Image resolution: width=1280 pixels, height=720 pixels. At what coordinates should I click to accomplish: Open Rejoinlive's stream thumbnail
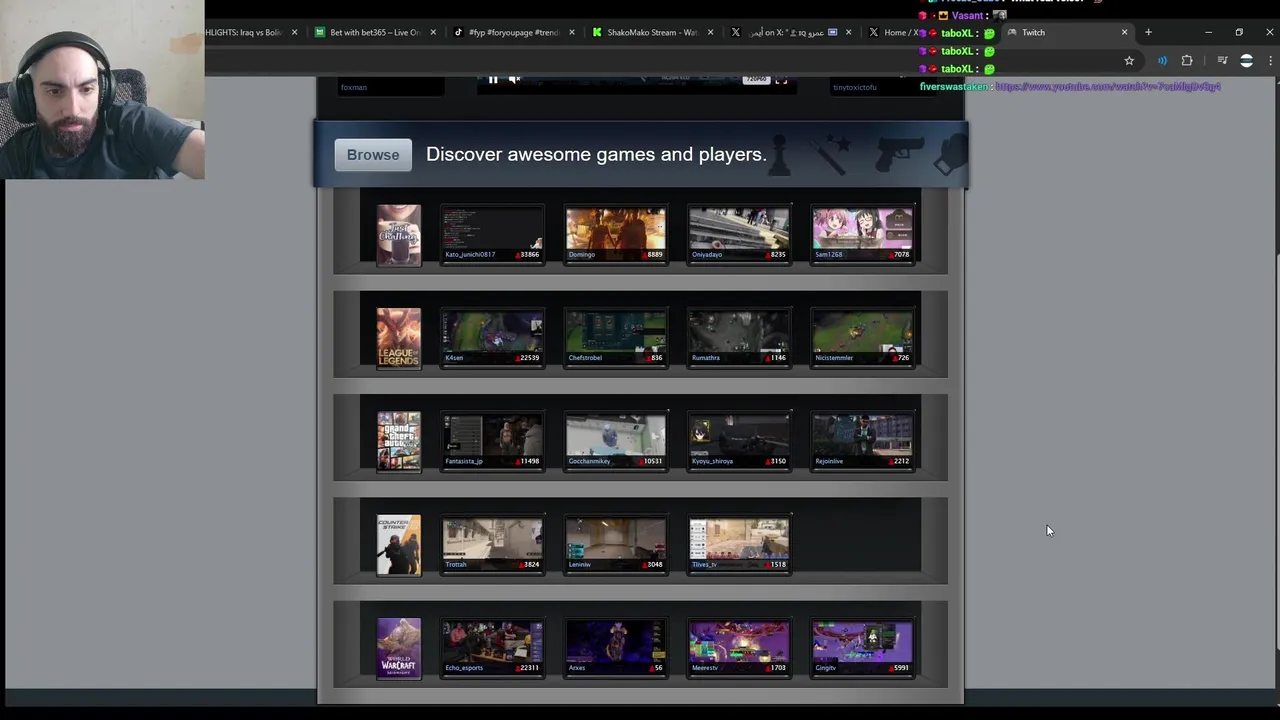point(862,441)
